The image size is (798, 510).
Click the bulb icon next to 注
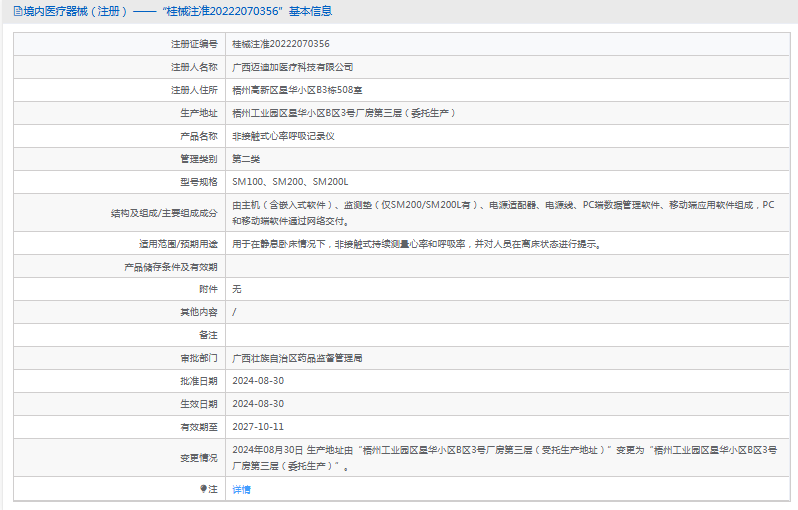(204, 489)
